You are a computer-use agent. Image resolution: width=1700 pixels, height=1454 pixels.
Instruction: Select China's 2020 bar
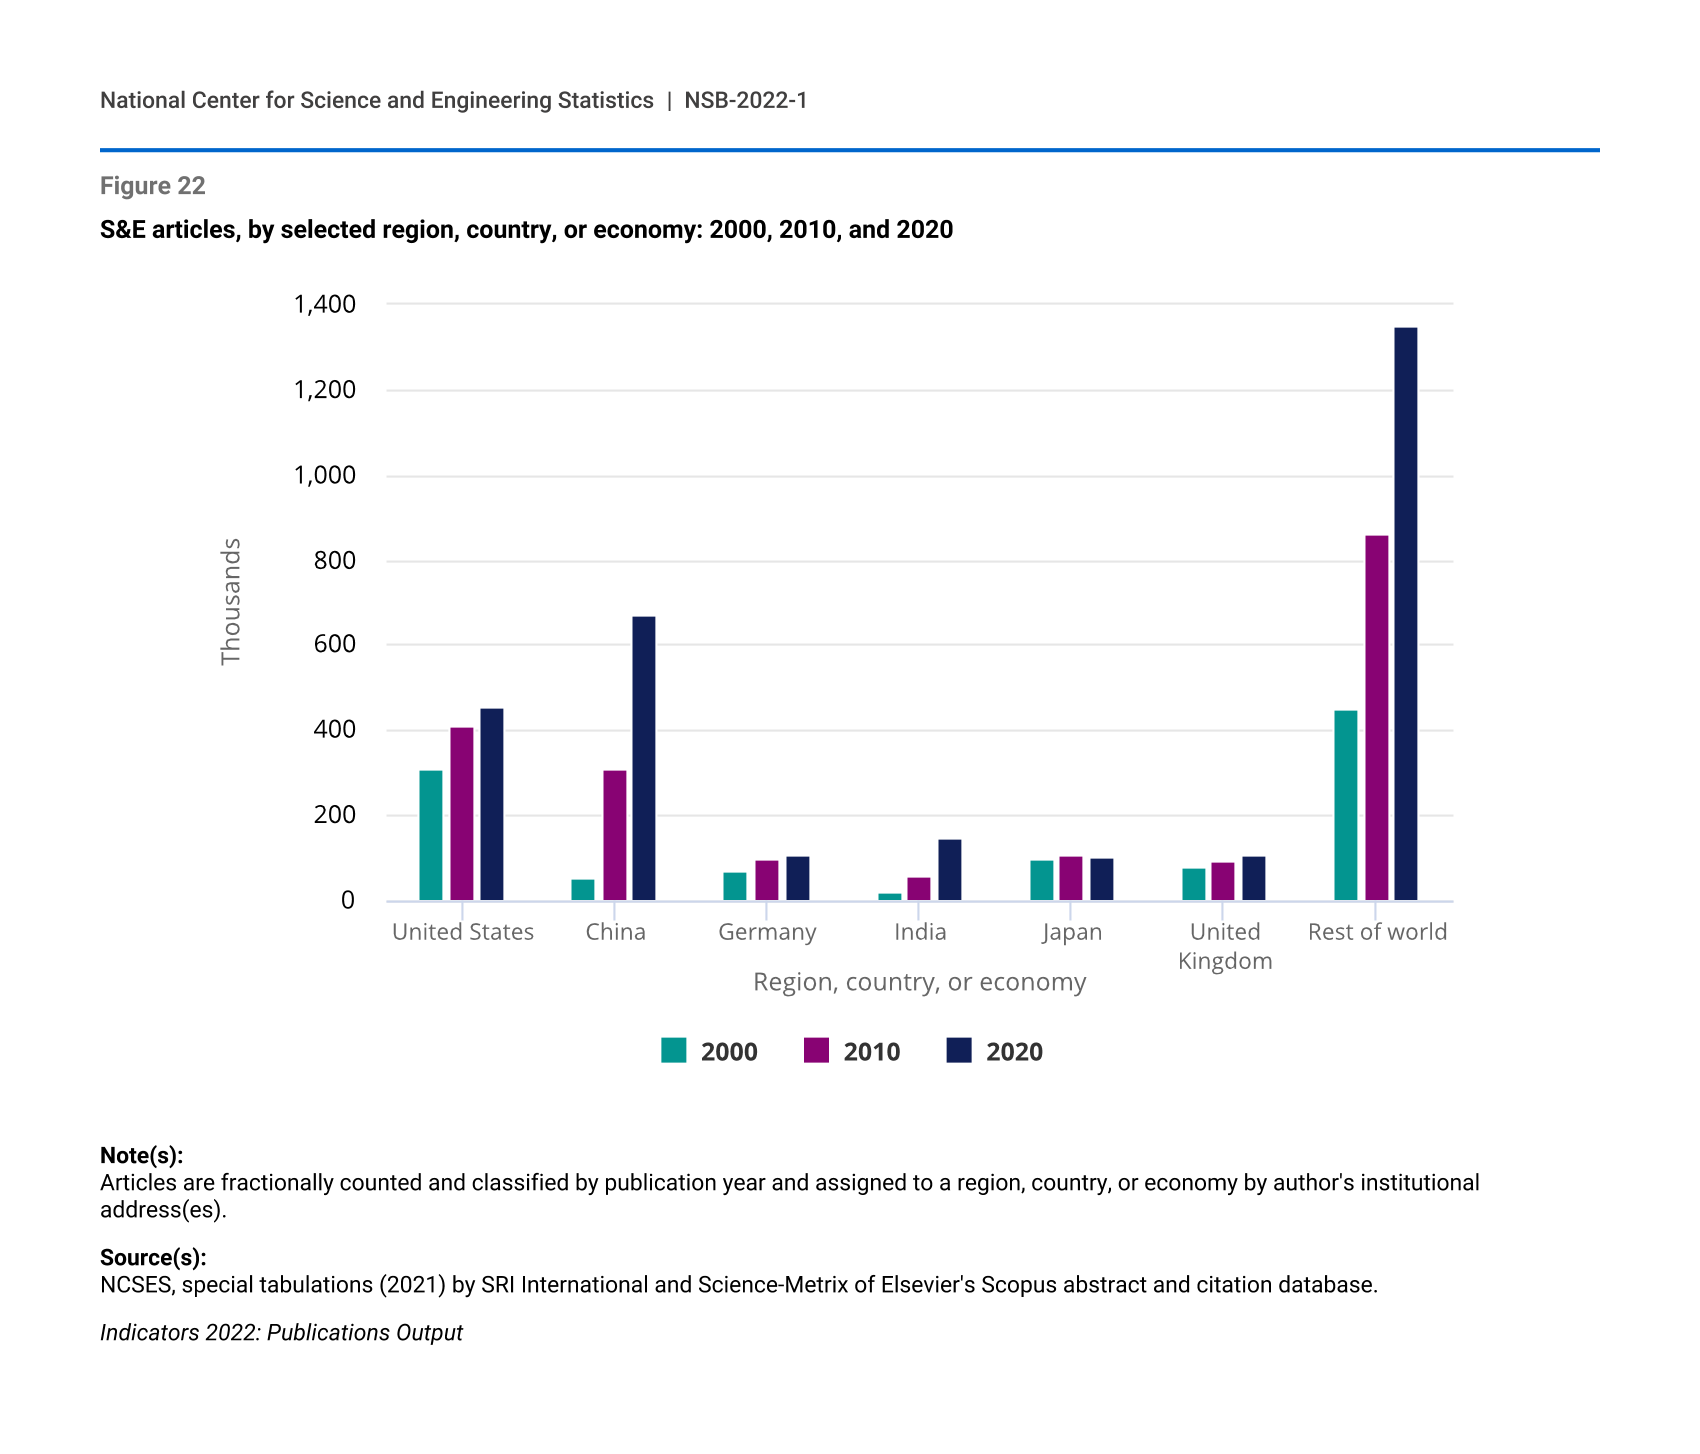click(x=644, y=758)
